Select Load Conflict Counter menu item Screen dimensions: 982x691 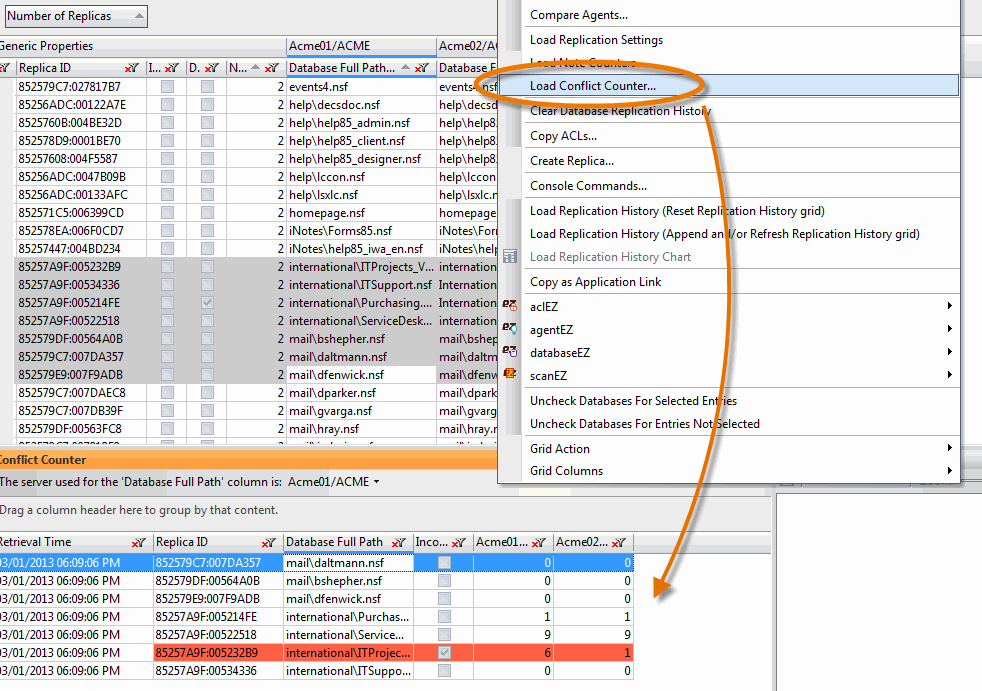[x=593, y=86]
